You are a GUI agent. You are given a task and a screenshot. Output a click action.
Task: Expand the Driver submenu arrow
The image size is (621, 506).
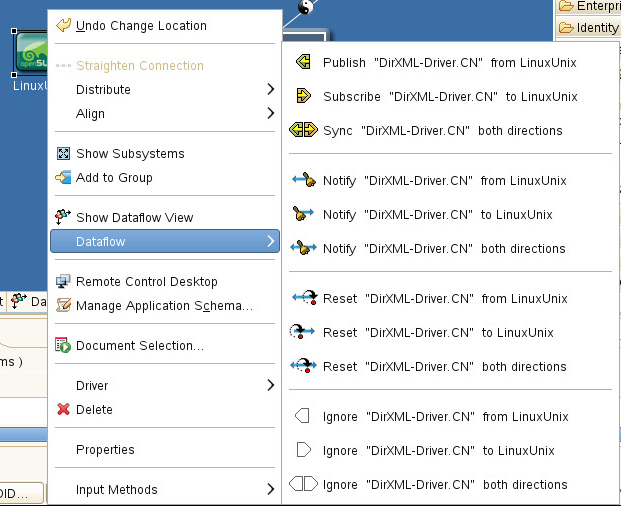click(x=270, y=385)
